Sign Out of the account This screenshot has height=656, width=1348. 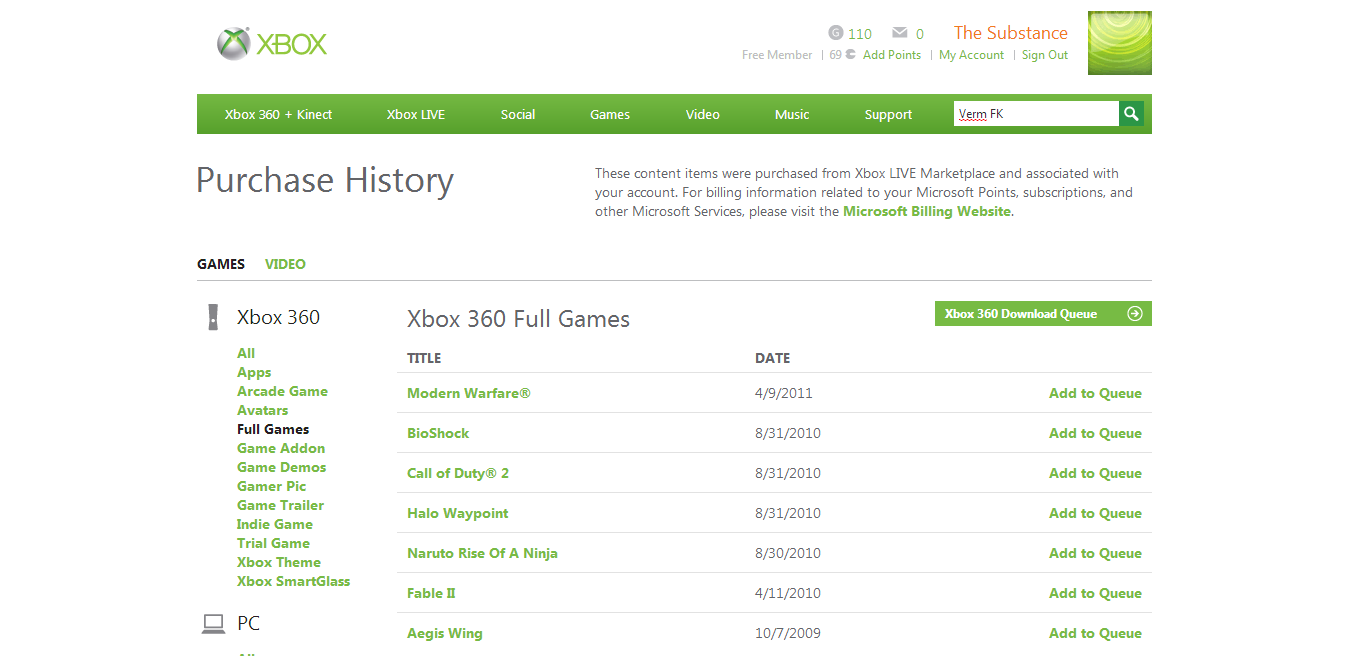point(1044,55)
